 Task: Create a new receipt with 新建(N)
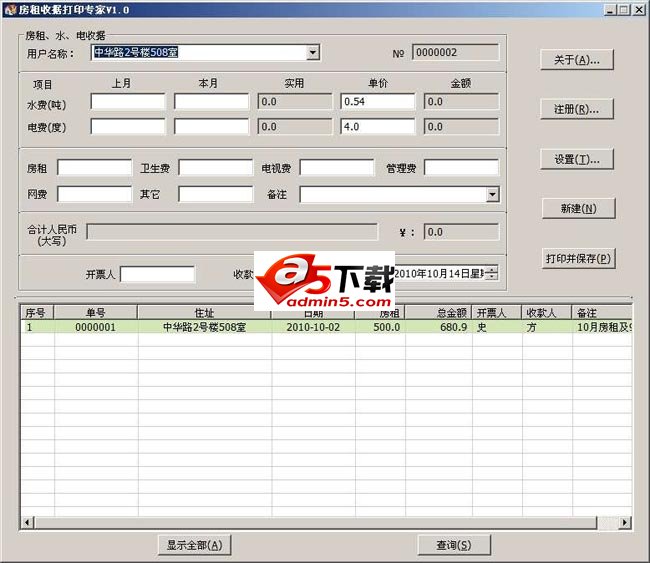pos(578,208)
